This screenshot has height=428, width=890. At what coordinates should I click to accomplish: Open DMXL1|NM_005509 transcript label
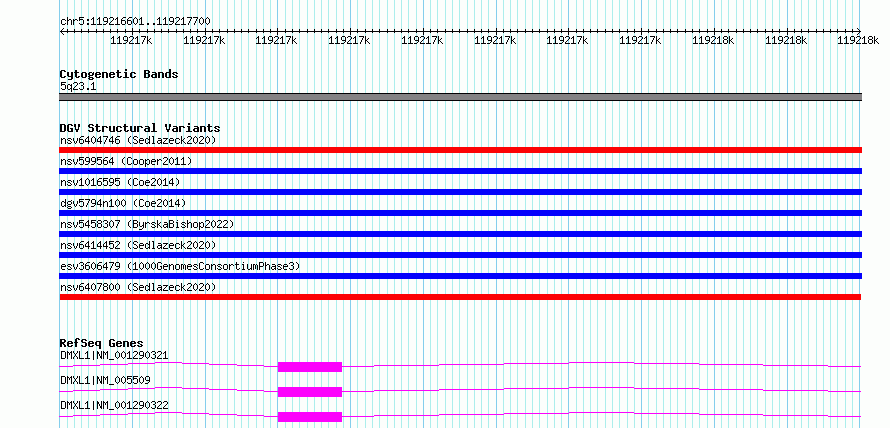pyautogui.click(x=105, y=380)
